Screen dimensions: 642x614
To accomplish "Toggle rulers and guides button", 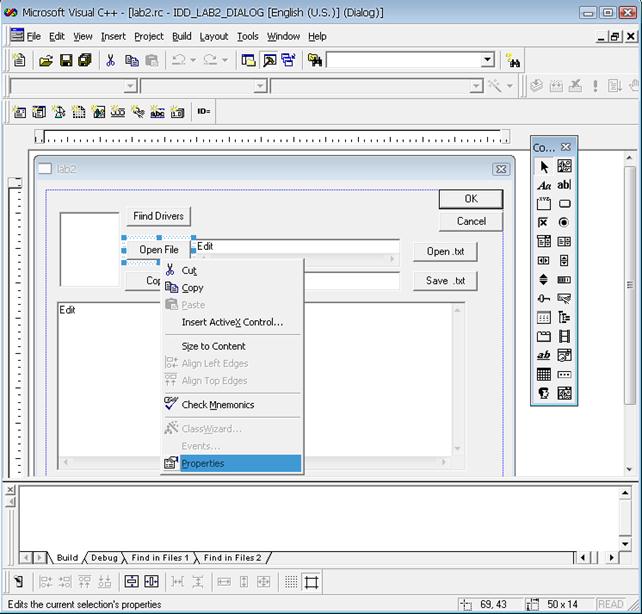I will tap(312, 581).
